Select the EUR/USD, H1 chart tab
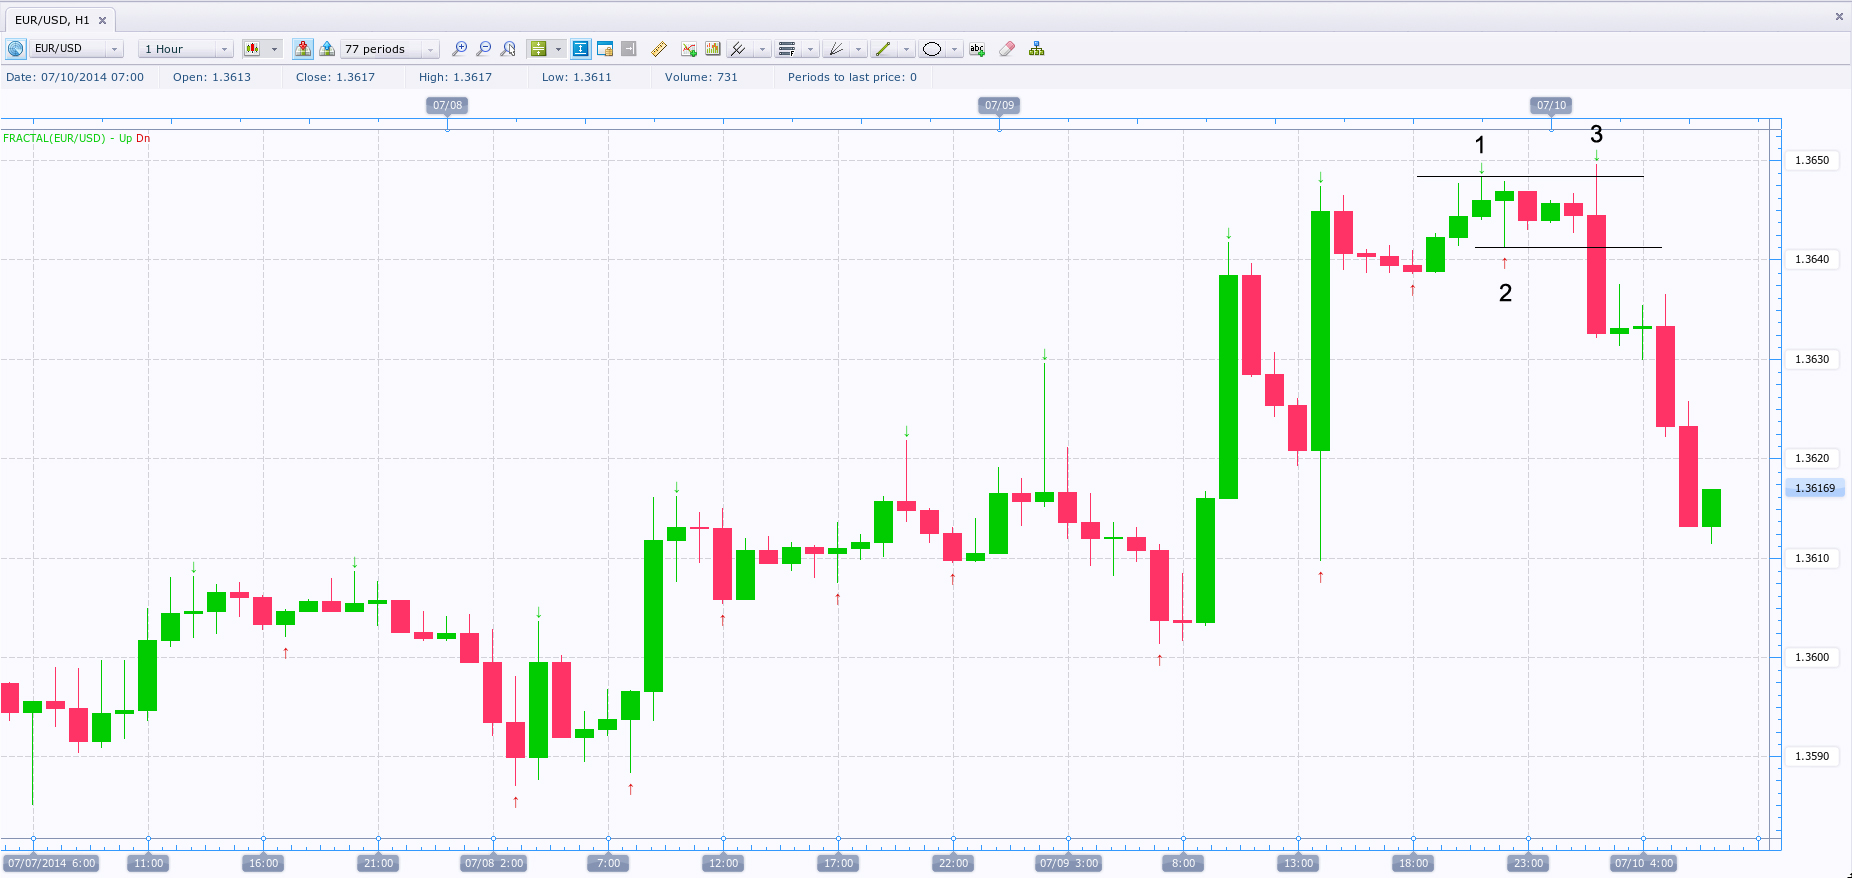The height and width of the screenshot is (878, 1852). (52, 20)
